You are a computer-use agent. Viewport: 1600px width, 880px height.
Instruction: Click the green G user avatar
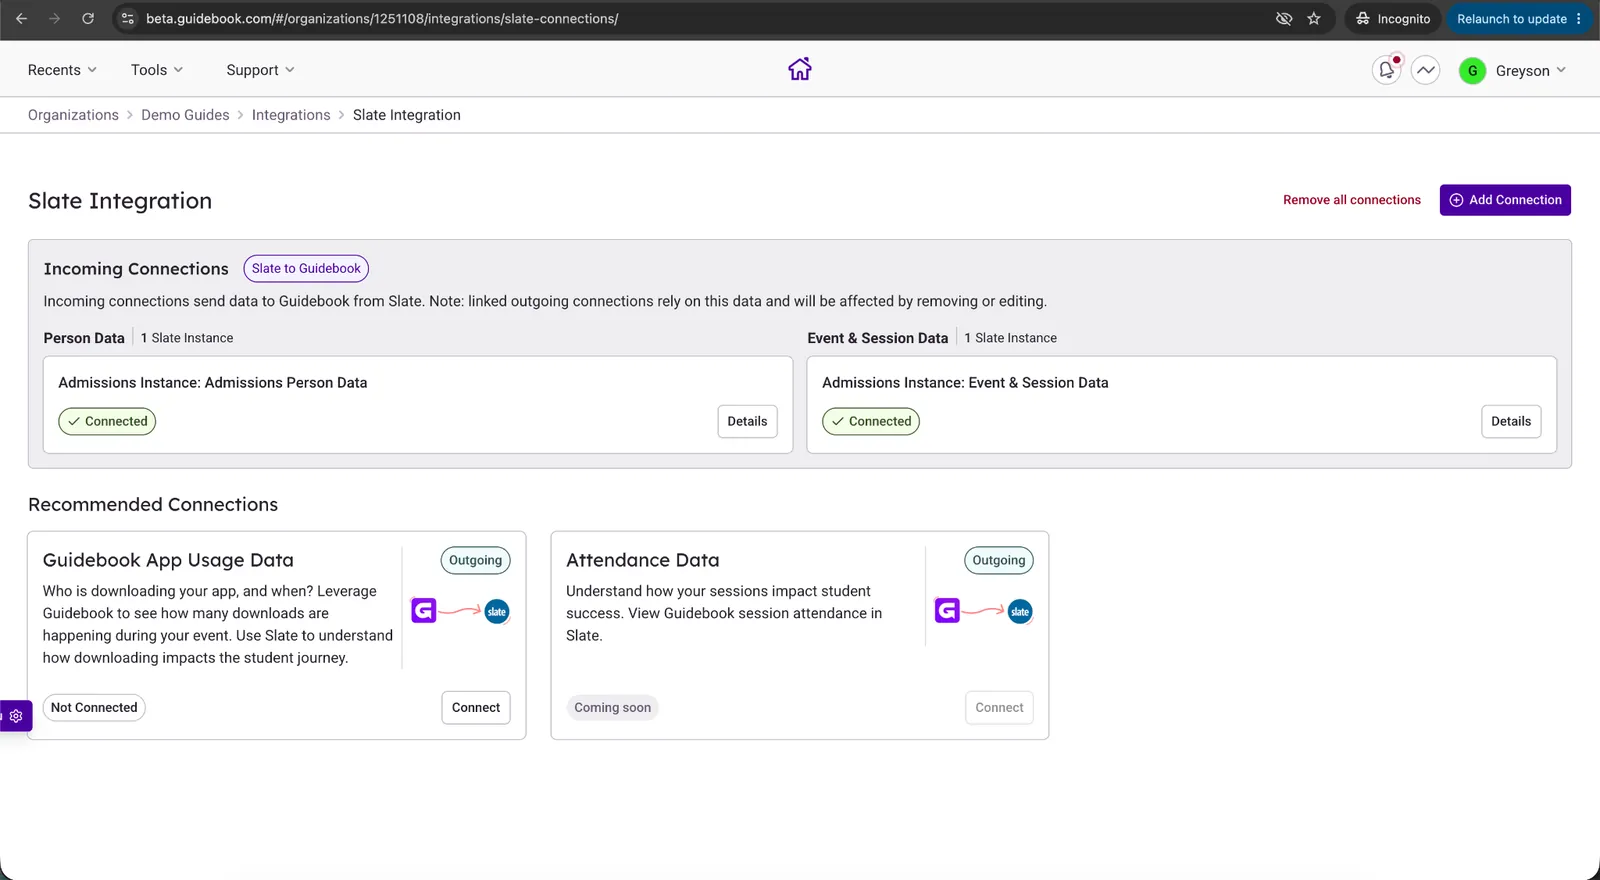click(1472, 71)
